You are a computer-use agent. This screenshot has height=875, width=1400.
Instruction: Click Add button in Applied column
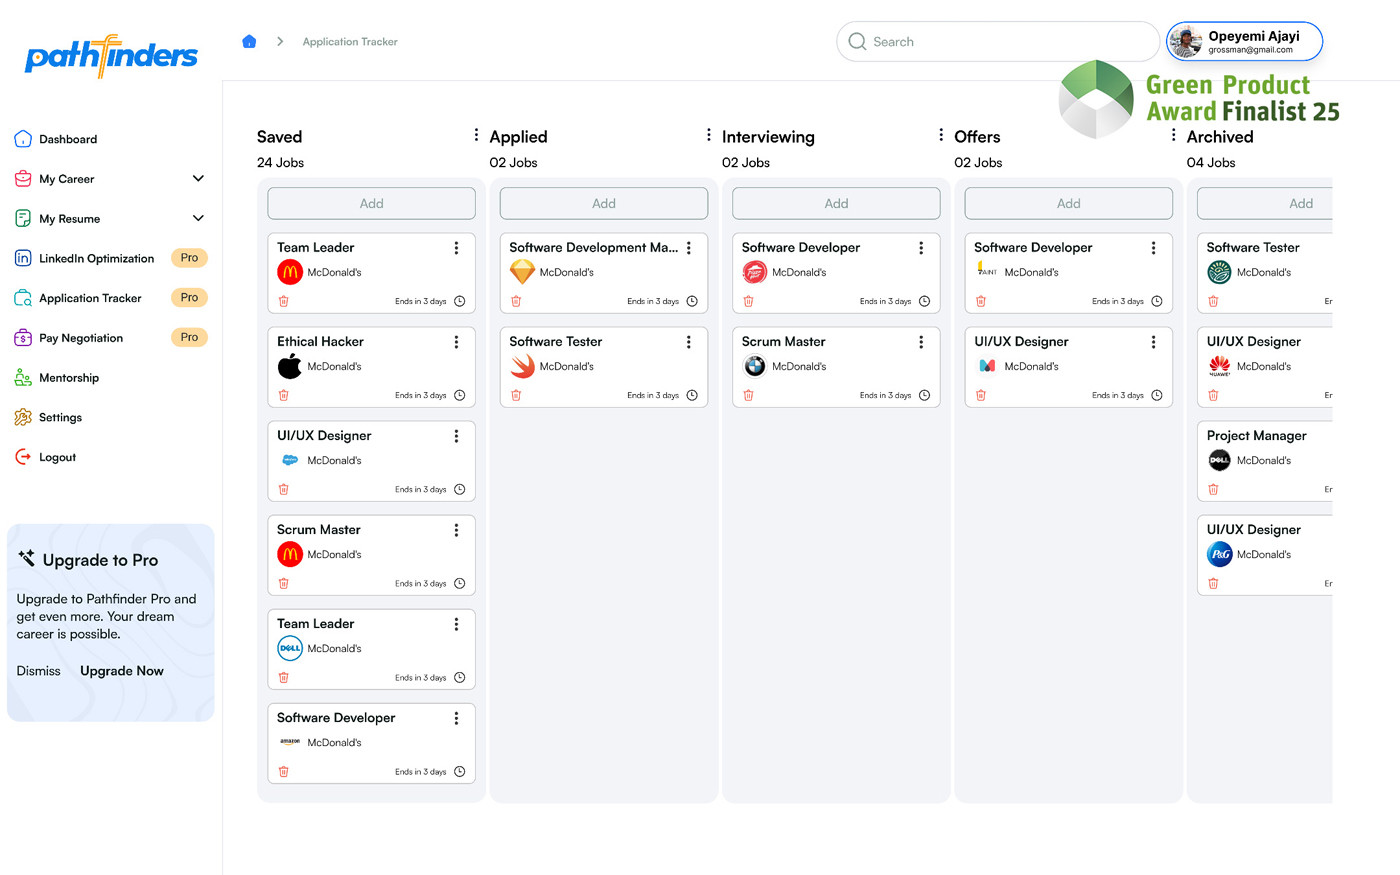pos(604,203)
